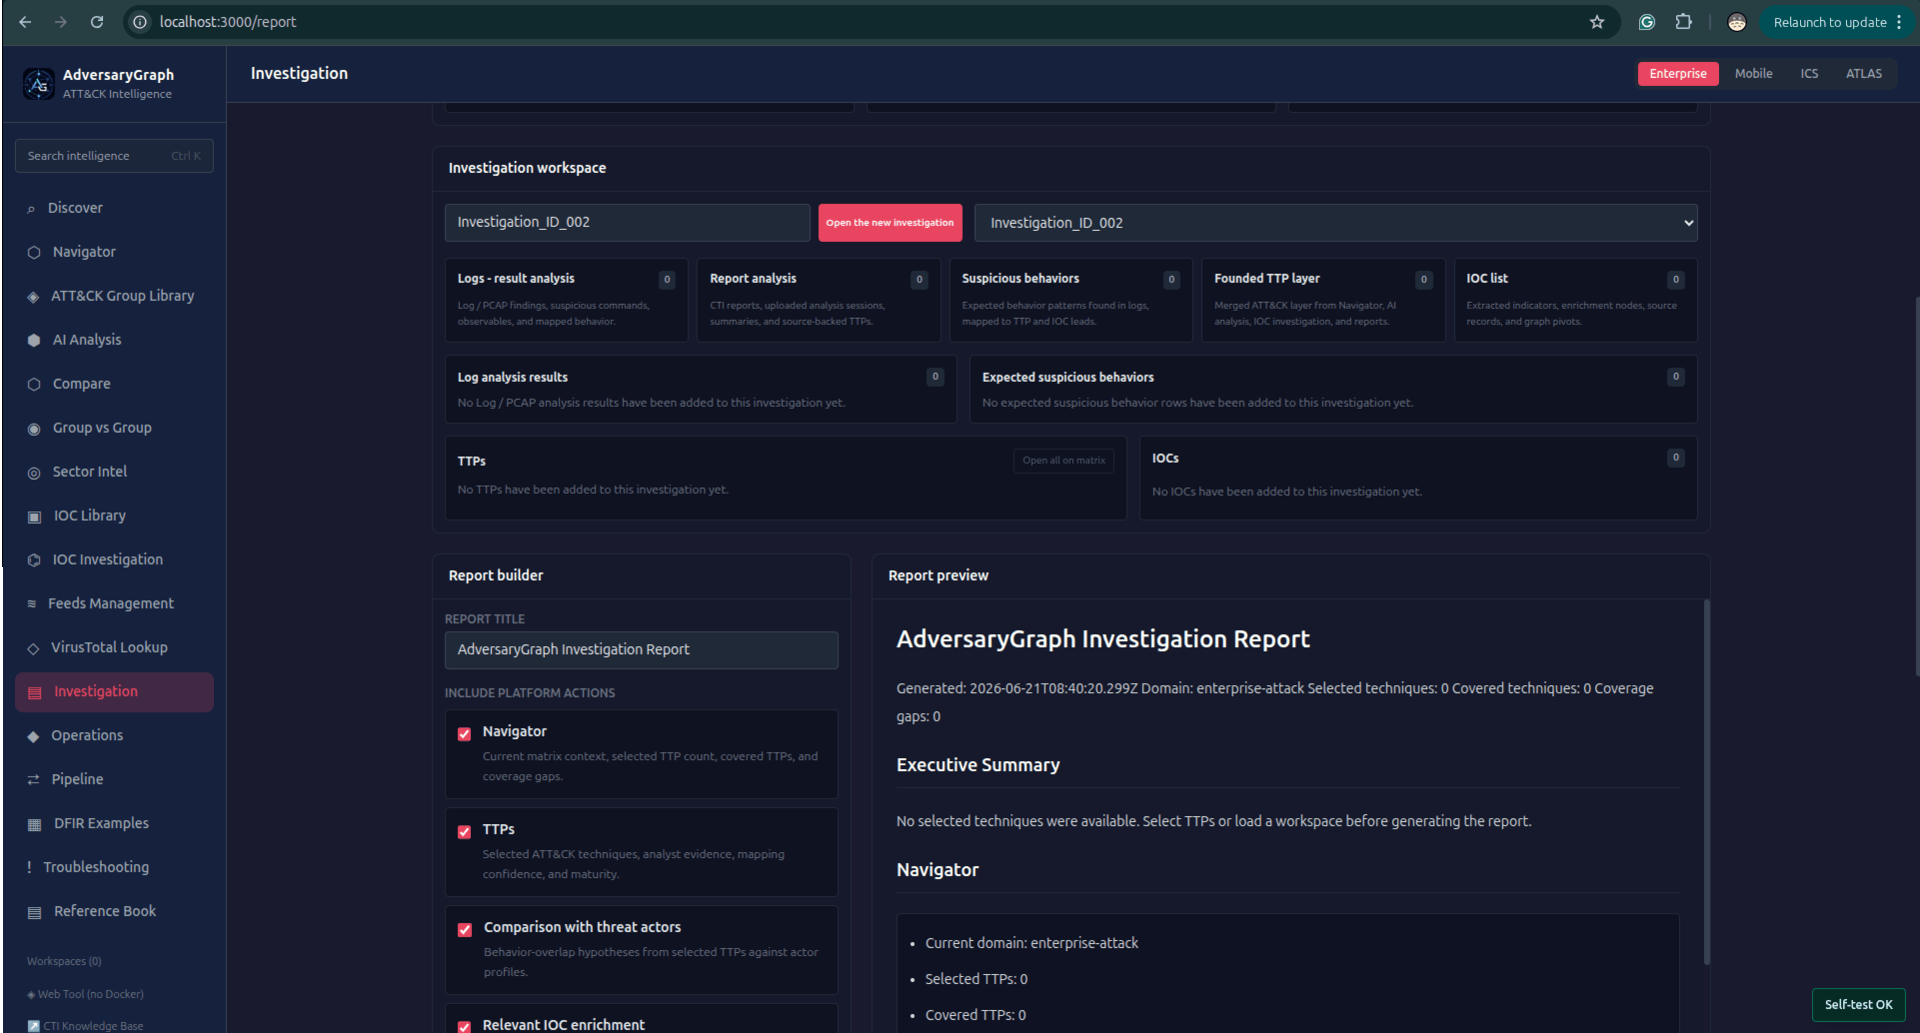Switch to ICS domain tab
This screenshot has width=1920, height=1033.
(x=1809, y=74)
